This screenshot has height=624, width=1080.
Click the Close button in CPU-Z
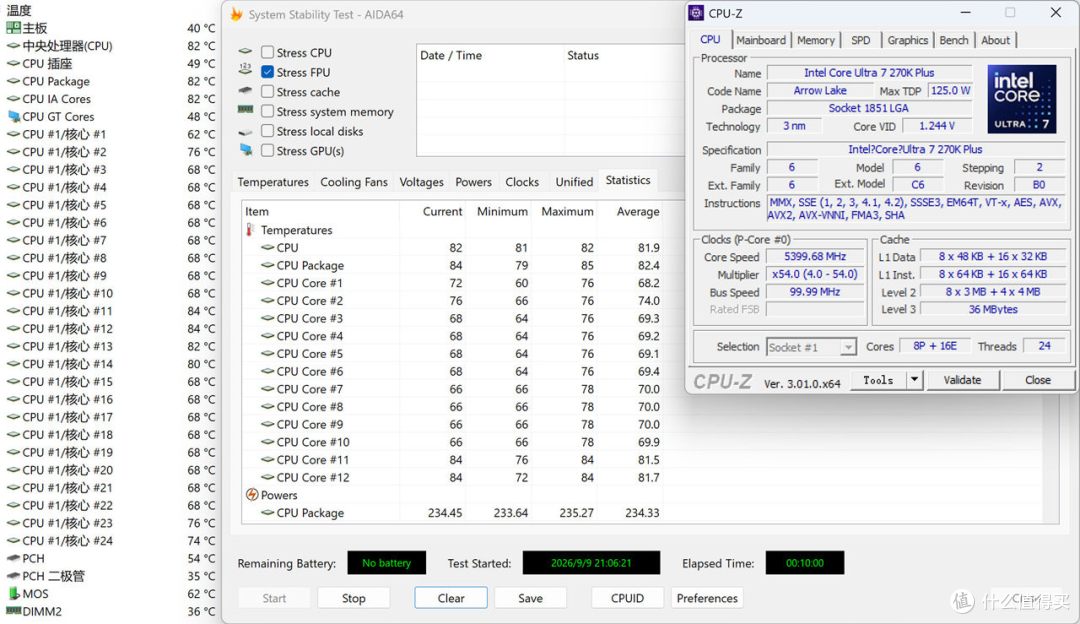coord(1037,379)
